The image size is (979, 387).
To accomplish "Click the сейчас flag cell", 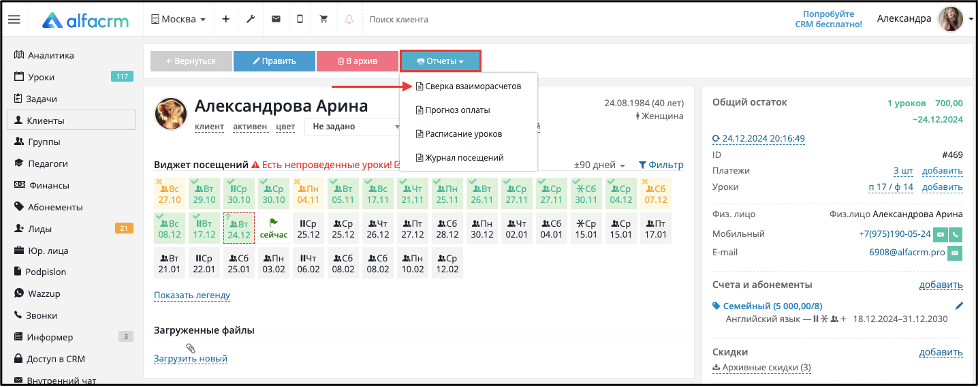I will coord(273,228).
